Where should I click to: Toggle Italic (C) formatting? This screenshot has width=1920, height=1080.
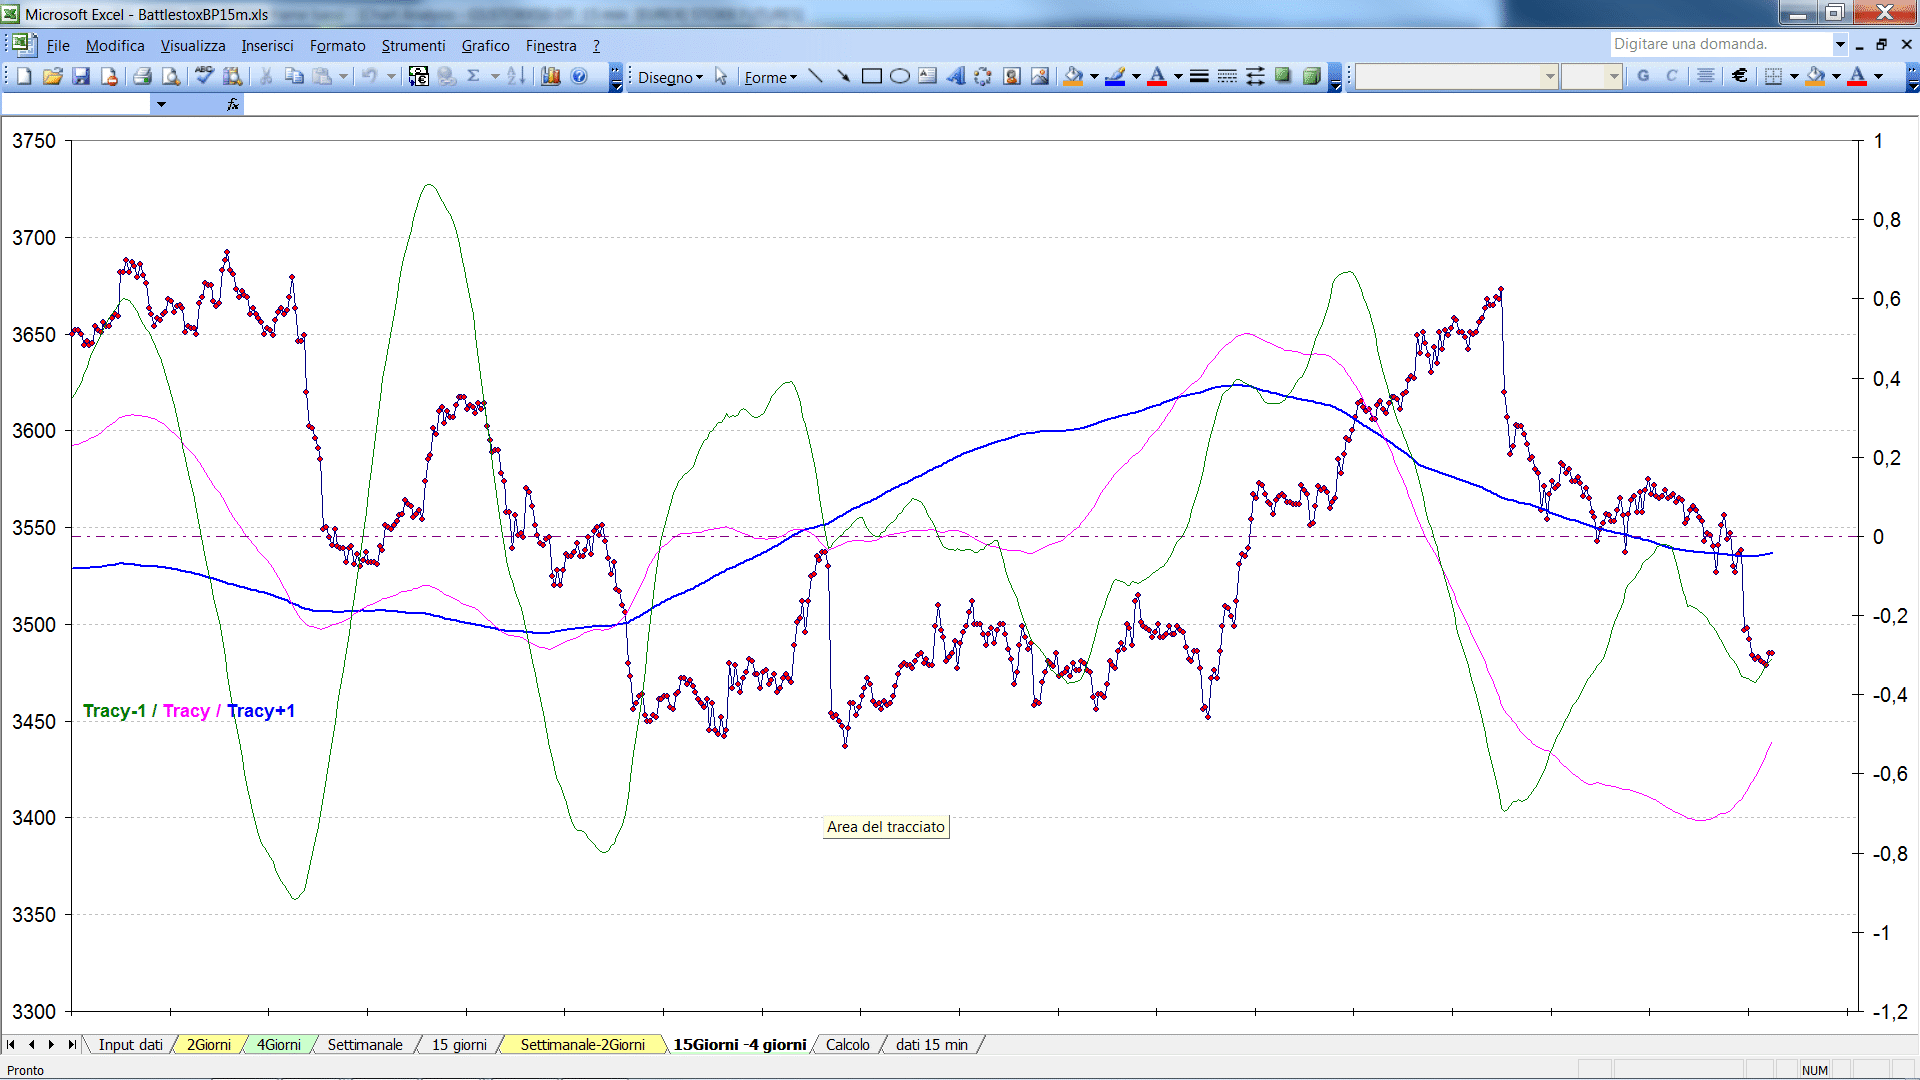[1671, 76]
